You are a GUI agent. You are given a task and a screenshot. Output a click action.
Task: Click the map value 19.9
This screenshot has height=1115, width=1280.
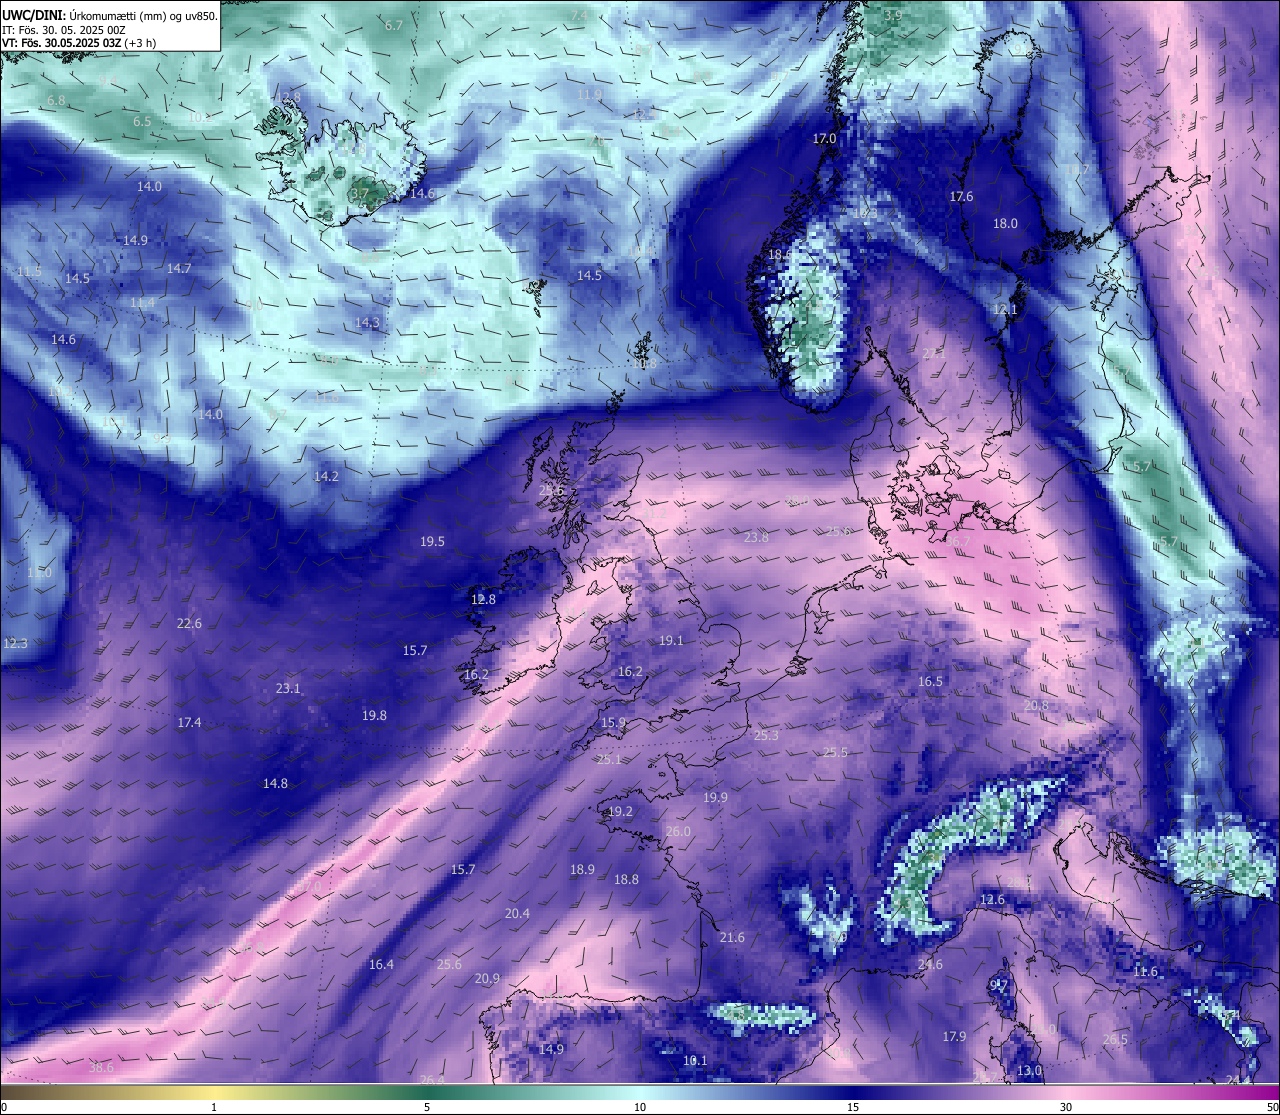tap(715, 797)
